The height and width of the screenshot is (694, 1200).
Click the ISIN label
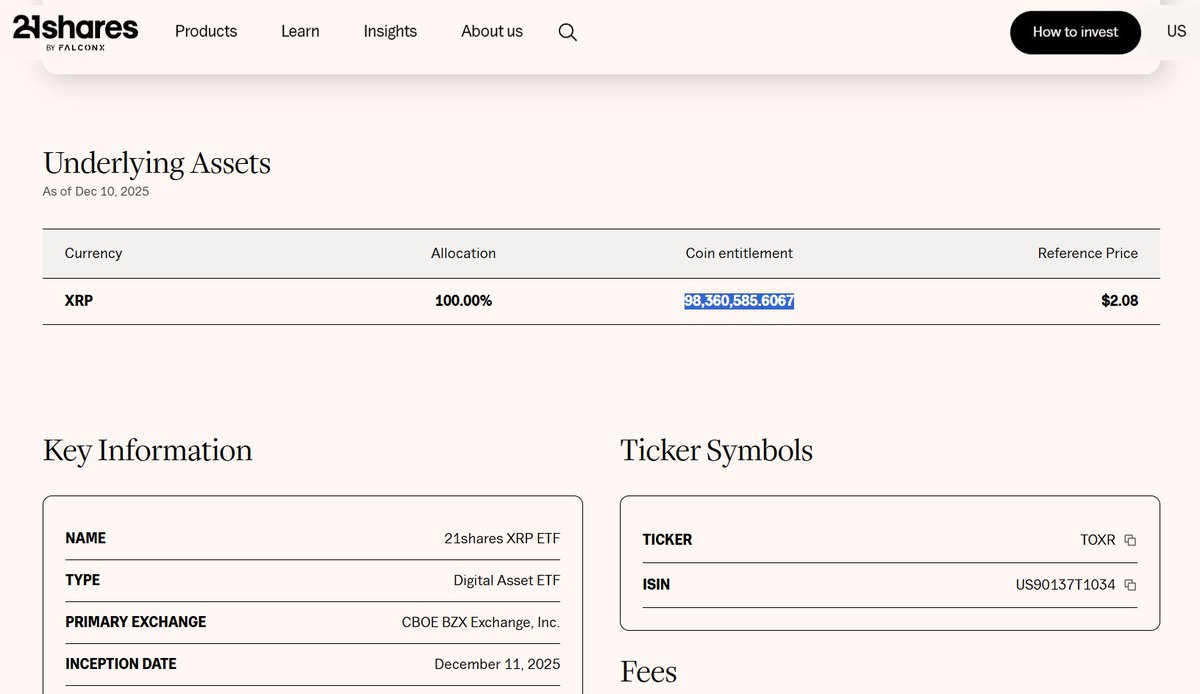656,585
